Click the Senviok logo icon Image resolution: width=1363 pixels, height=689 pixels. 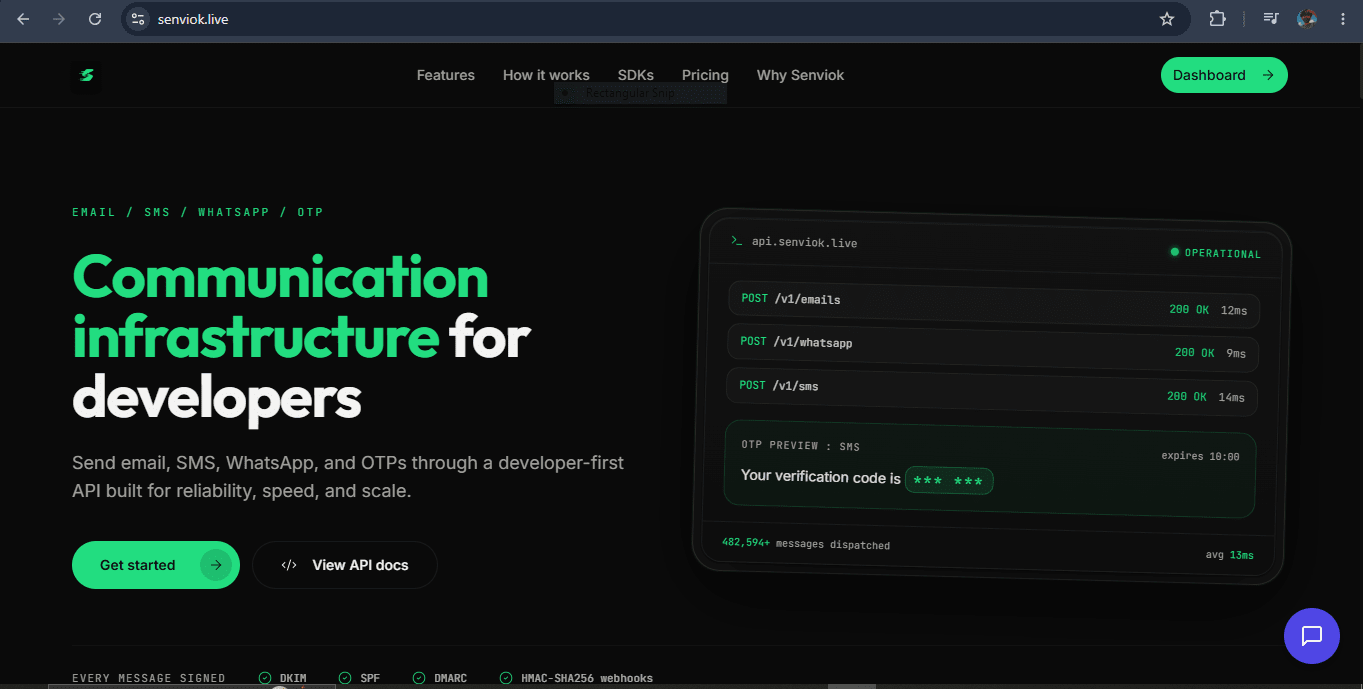[86, 75]
